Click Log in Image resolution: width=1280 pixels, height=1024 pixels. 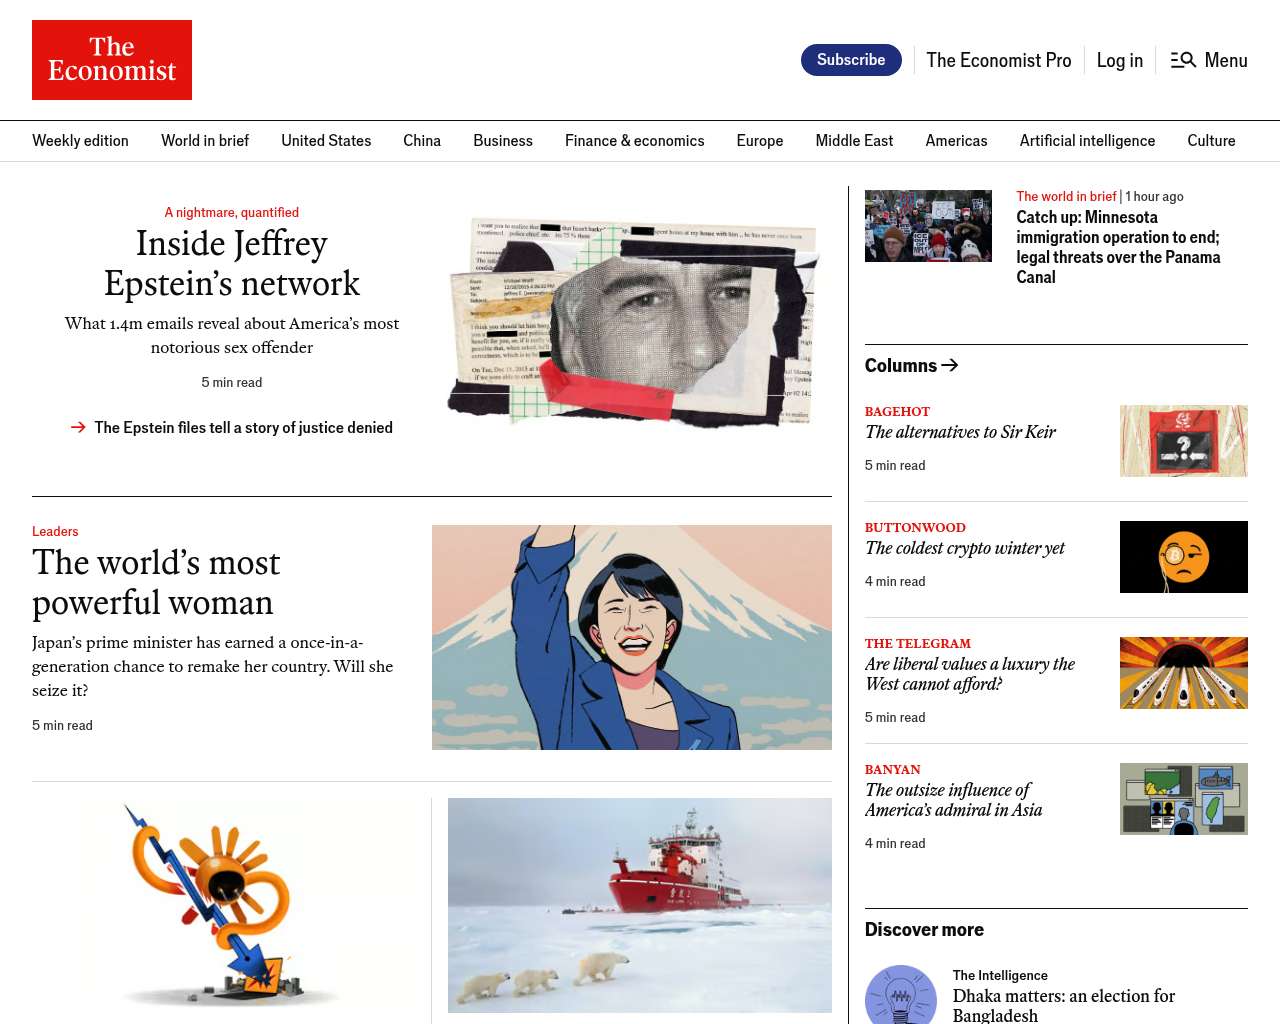[x=1120, y=60]
